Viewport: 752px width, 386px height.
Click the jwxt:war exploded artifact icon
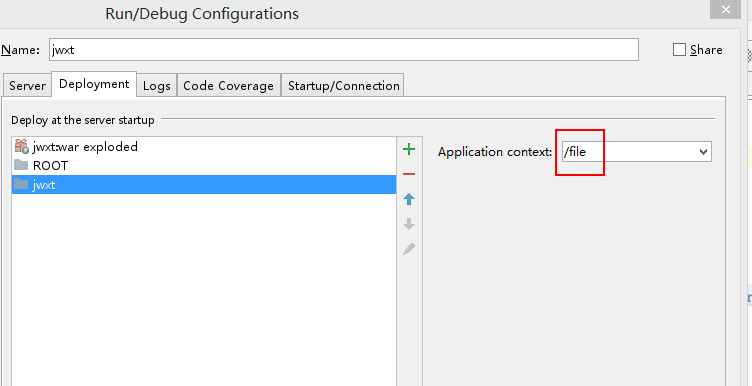pos(22,146)
